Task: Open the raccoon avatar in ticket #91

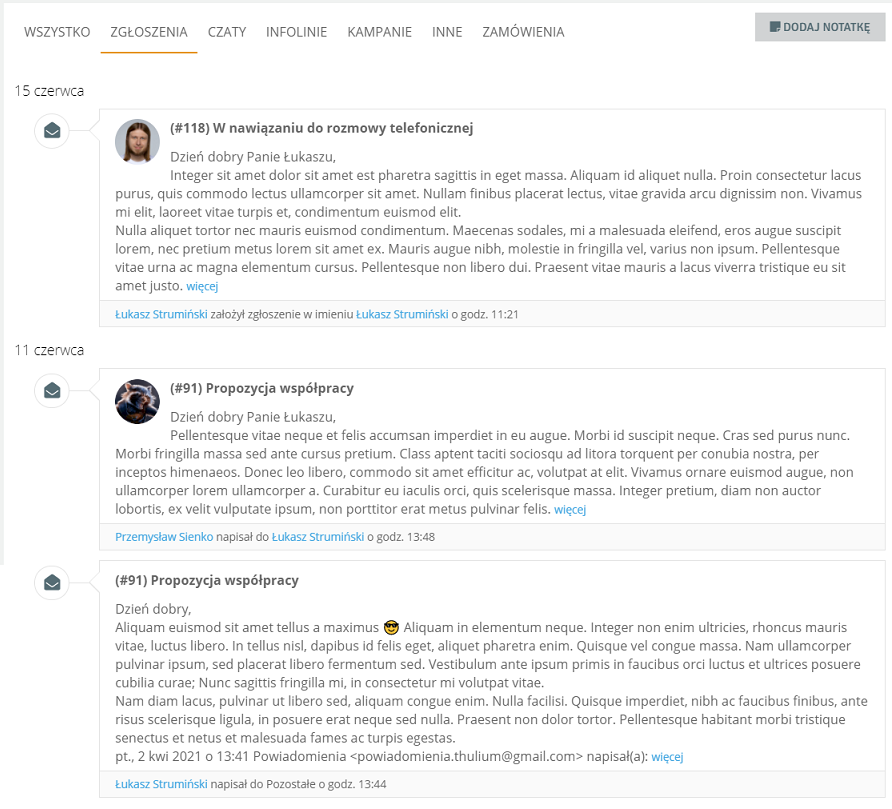Action: tap(137, 402)
